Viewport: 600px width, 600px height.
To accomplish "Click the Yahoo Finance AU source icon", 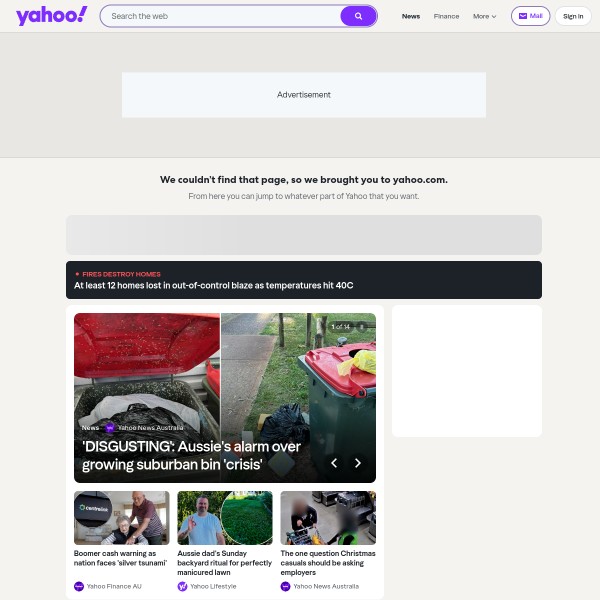I will pos(79,586).
